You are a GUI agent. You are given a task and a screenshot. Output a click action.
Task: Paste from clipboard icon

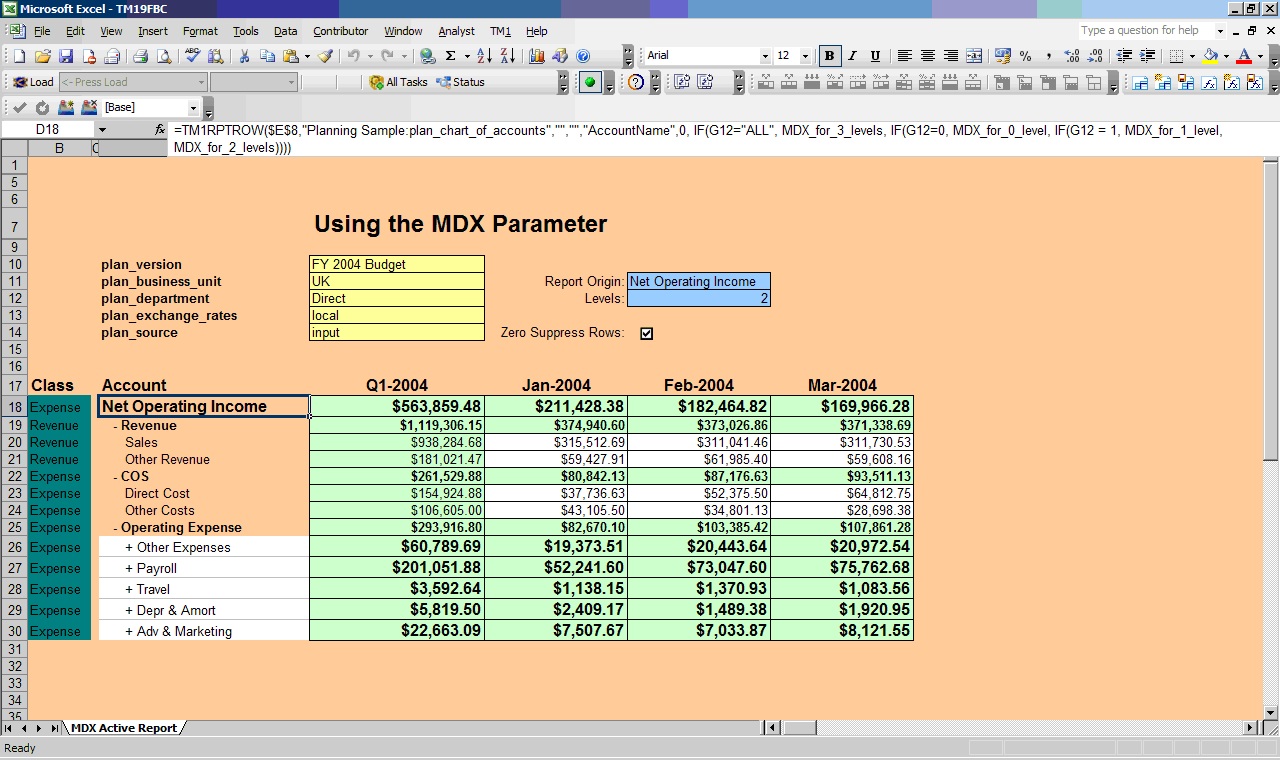290,56
